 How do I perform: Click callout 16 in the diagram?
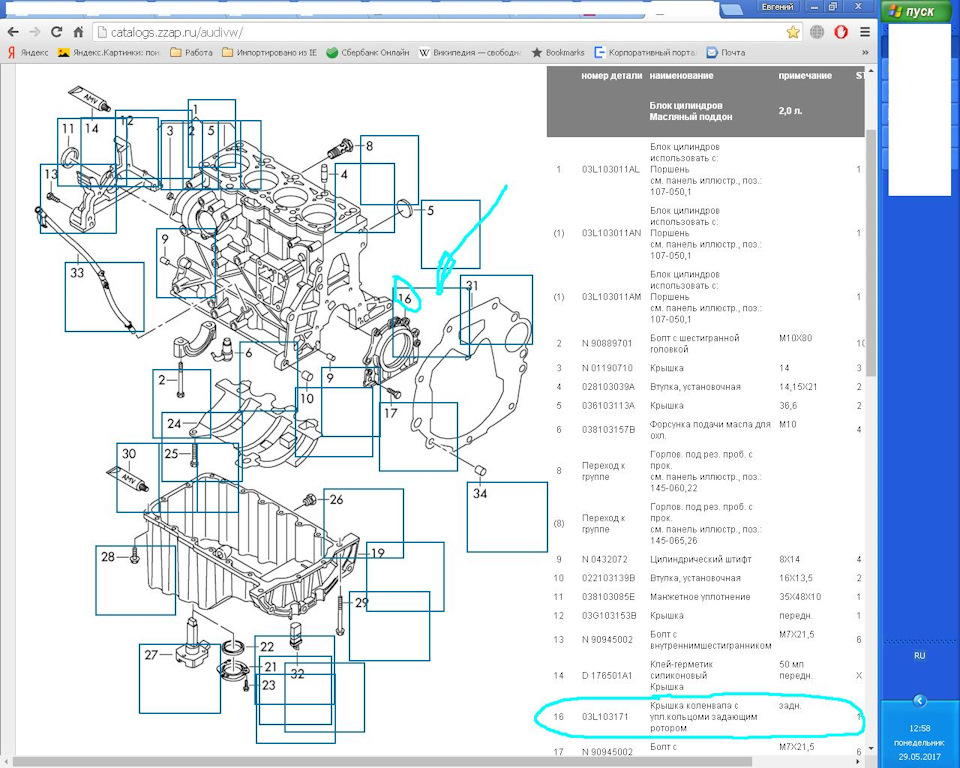click(x=405, y=299)
